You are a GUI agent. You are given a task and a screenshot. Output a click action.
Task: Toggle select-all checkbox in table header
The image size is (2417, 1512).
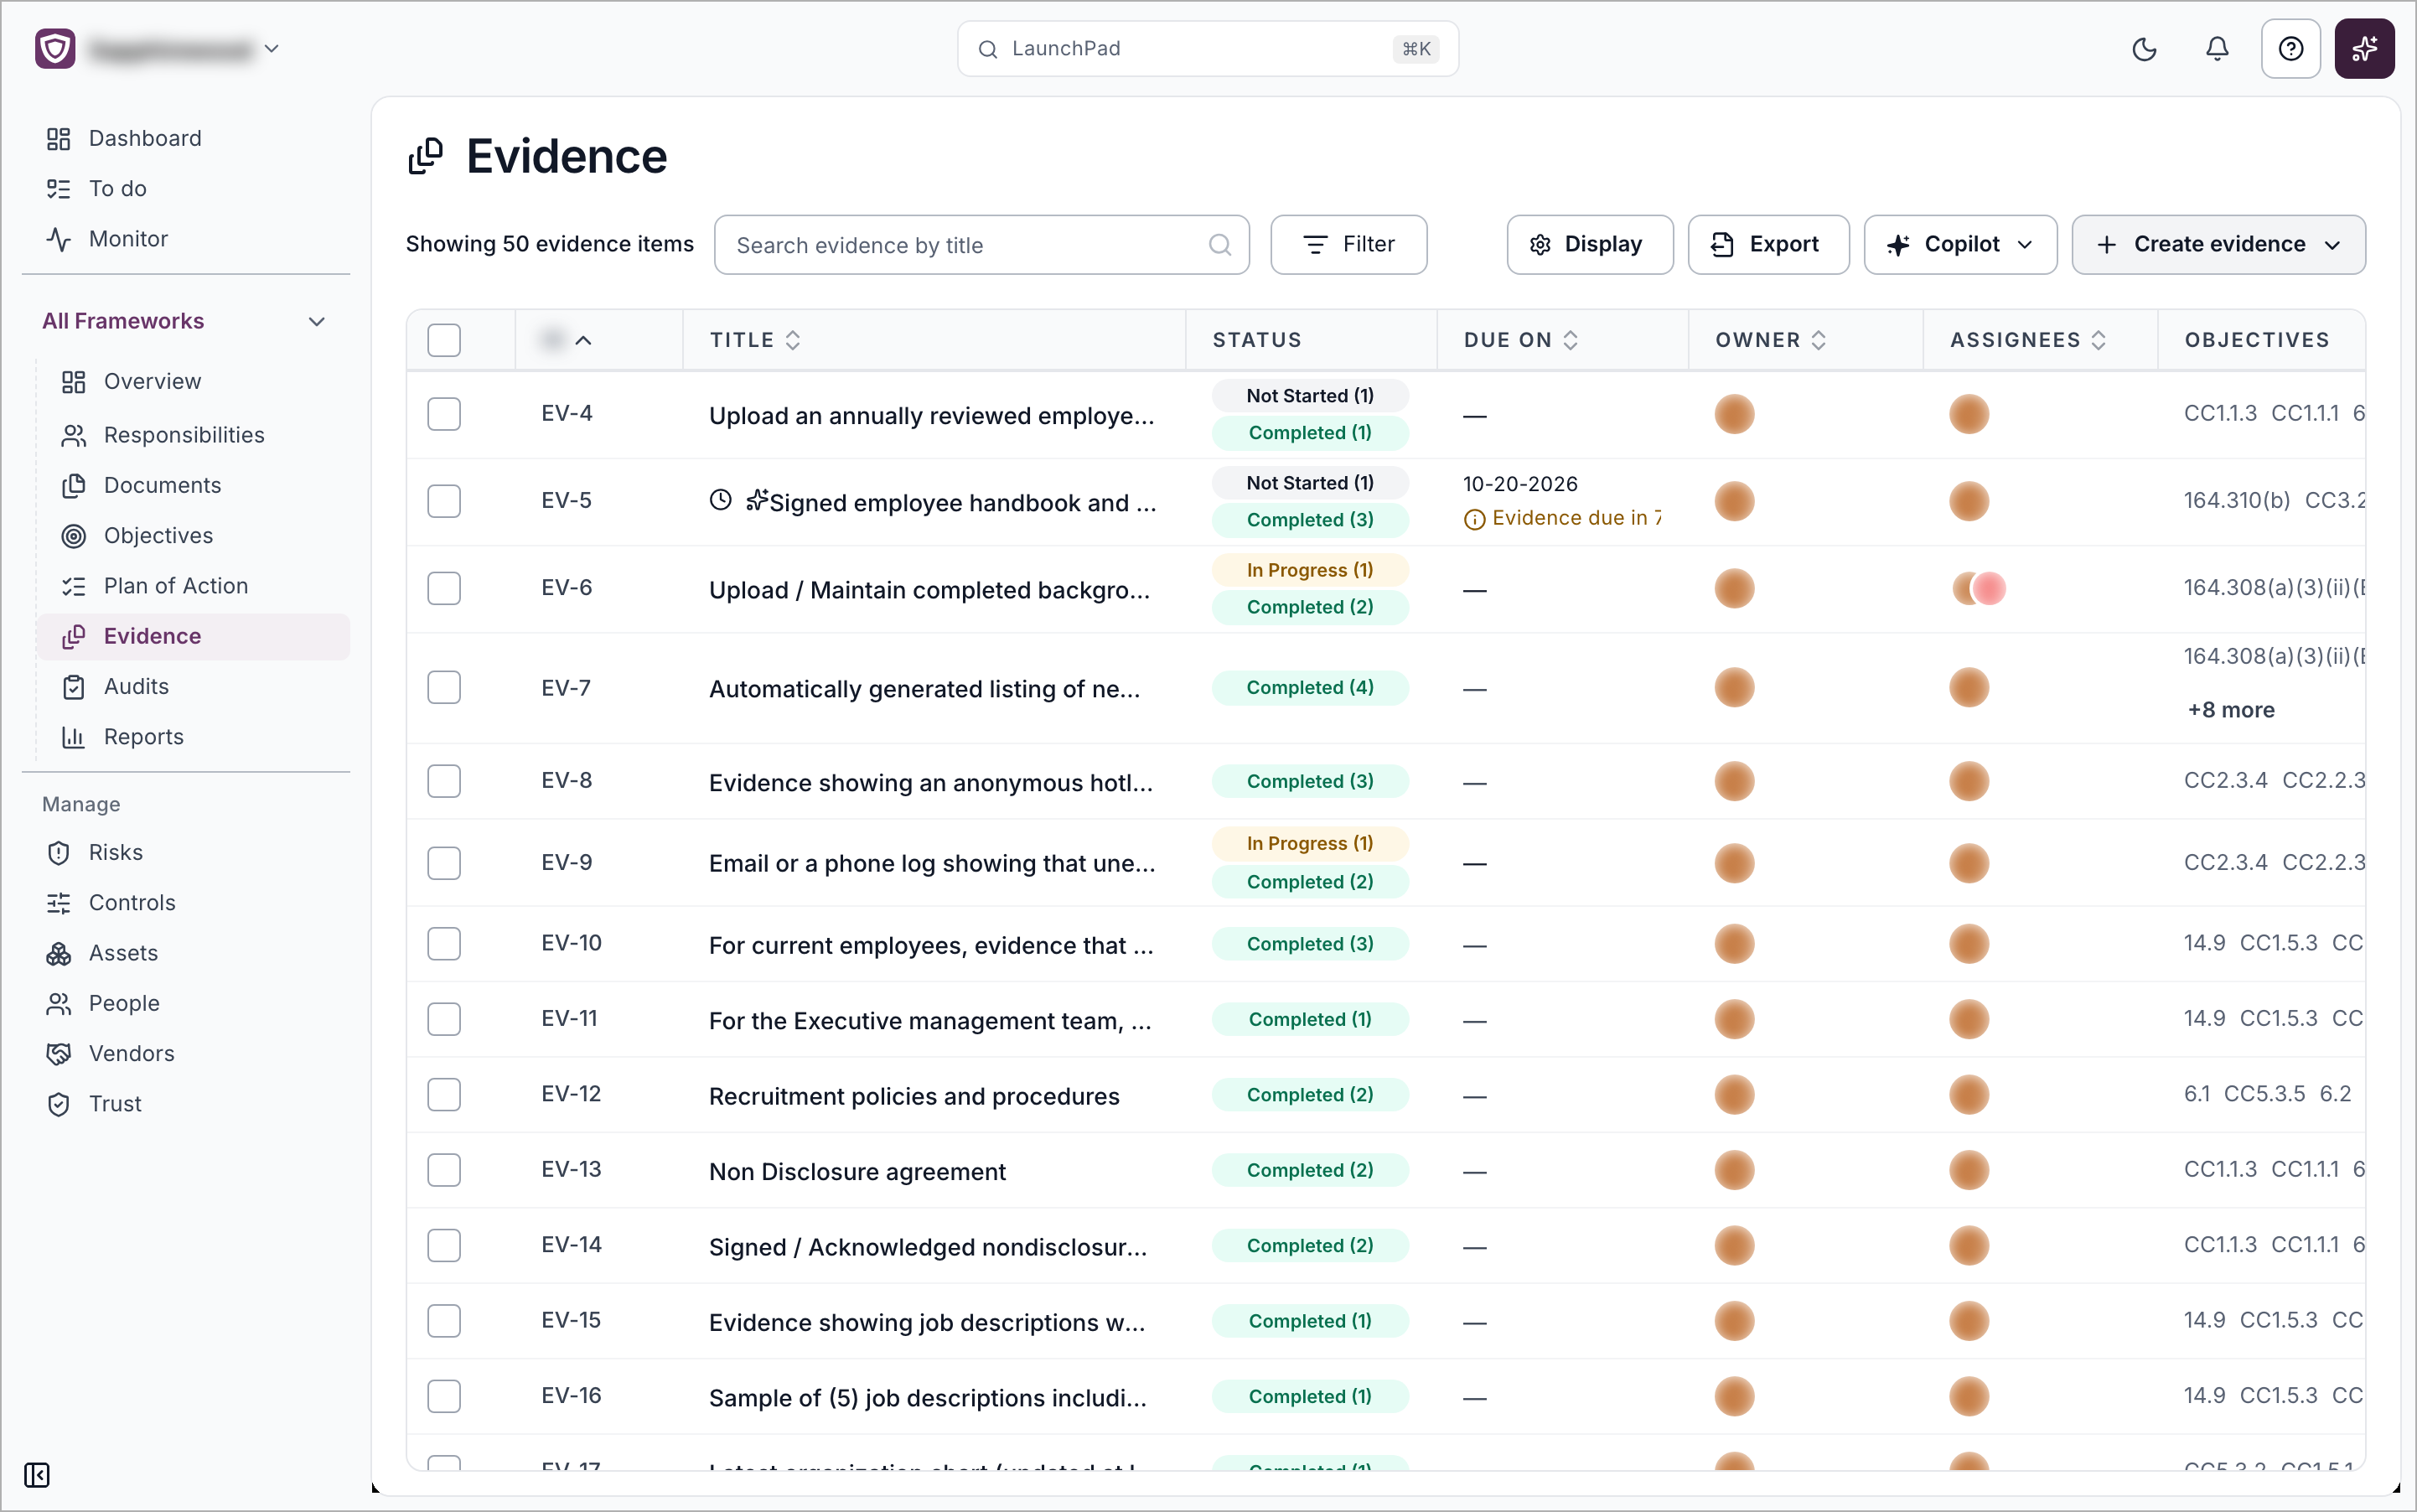443,340
